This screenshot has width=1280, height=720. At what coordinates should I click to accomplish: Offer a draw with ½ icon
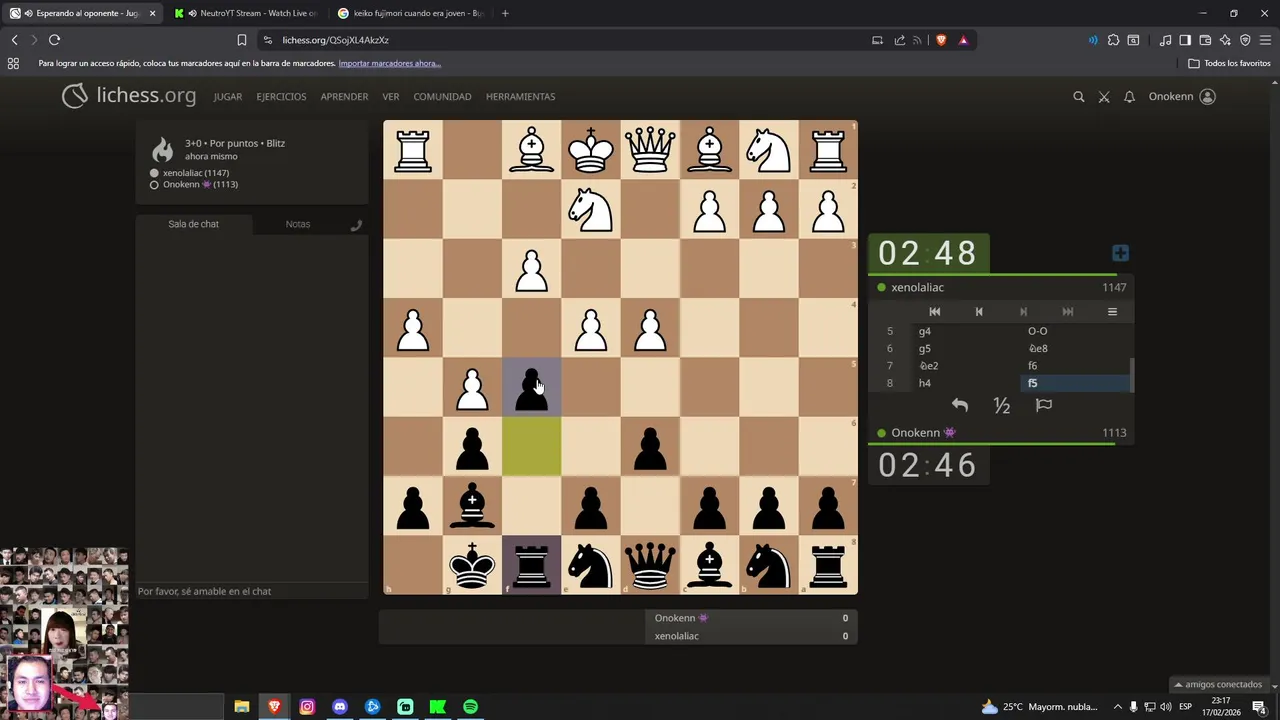(1001, 405)
